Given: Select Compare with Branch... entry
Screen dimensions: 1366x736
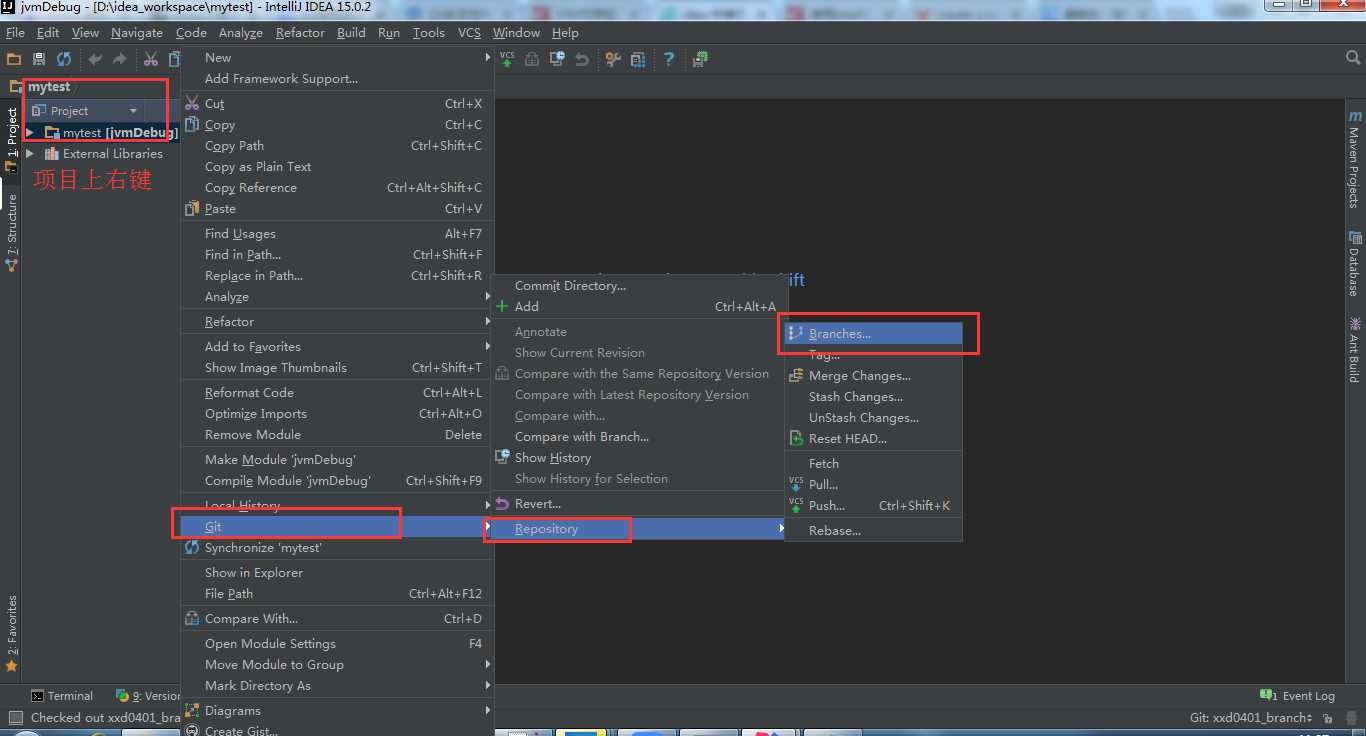Looking at the screenshot, I should [x=639, y=437].
